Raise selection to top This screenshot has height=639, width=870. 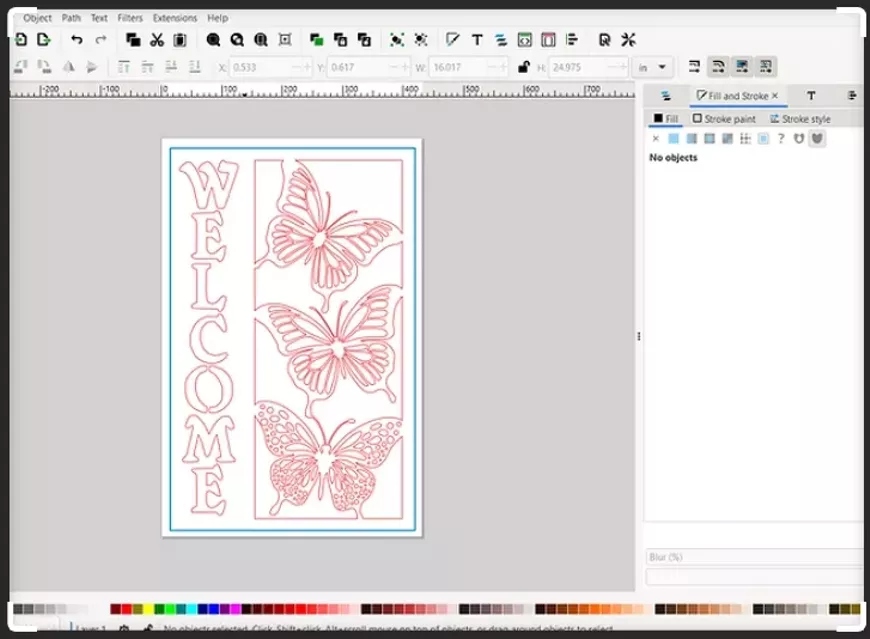click(124, 67)
